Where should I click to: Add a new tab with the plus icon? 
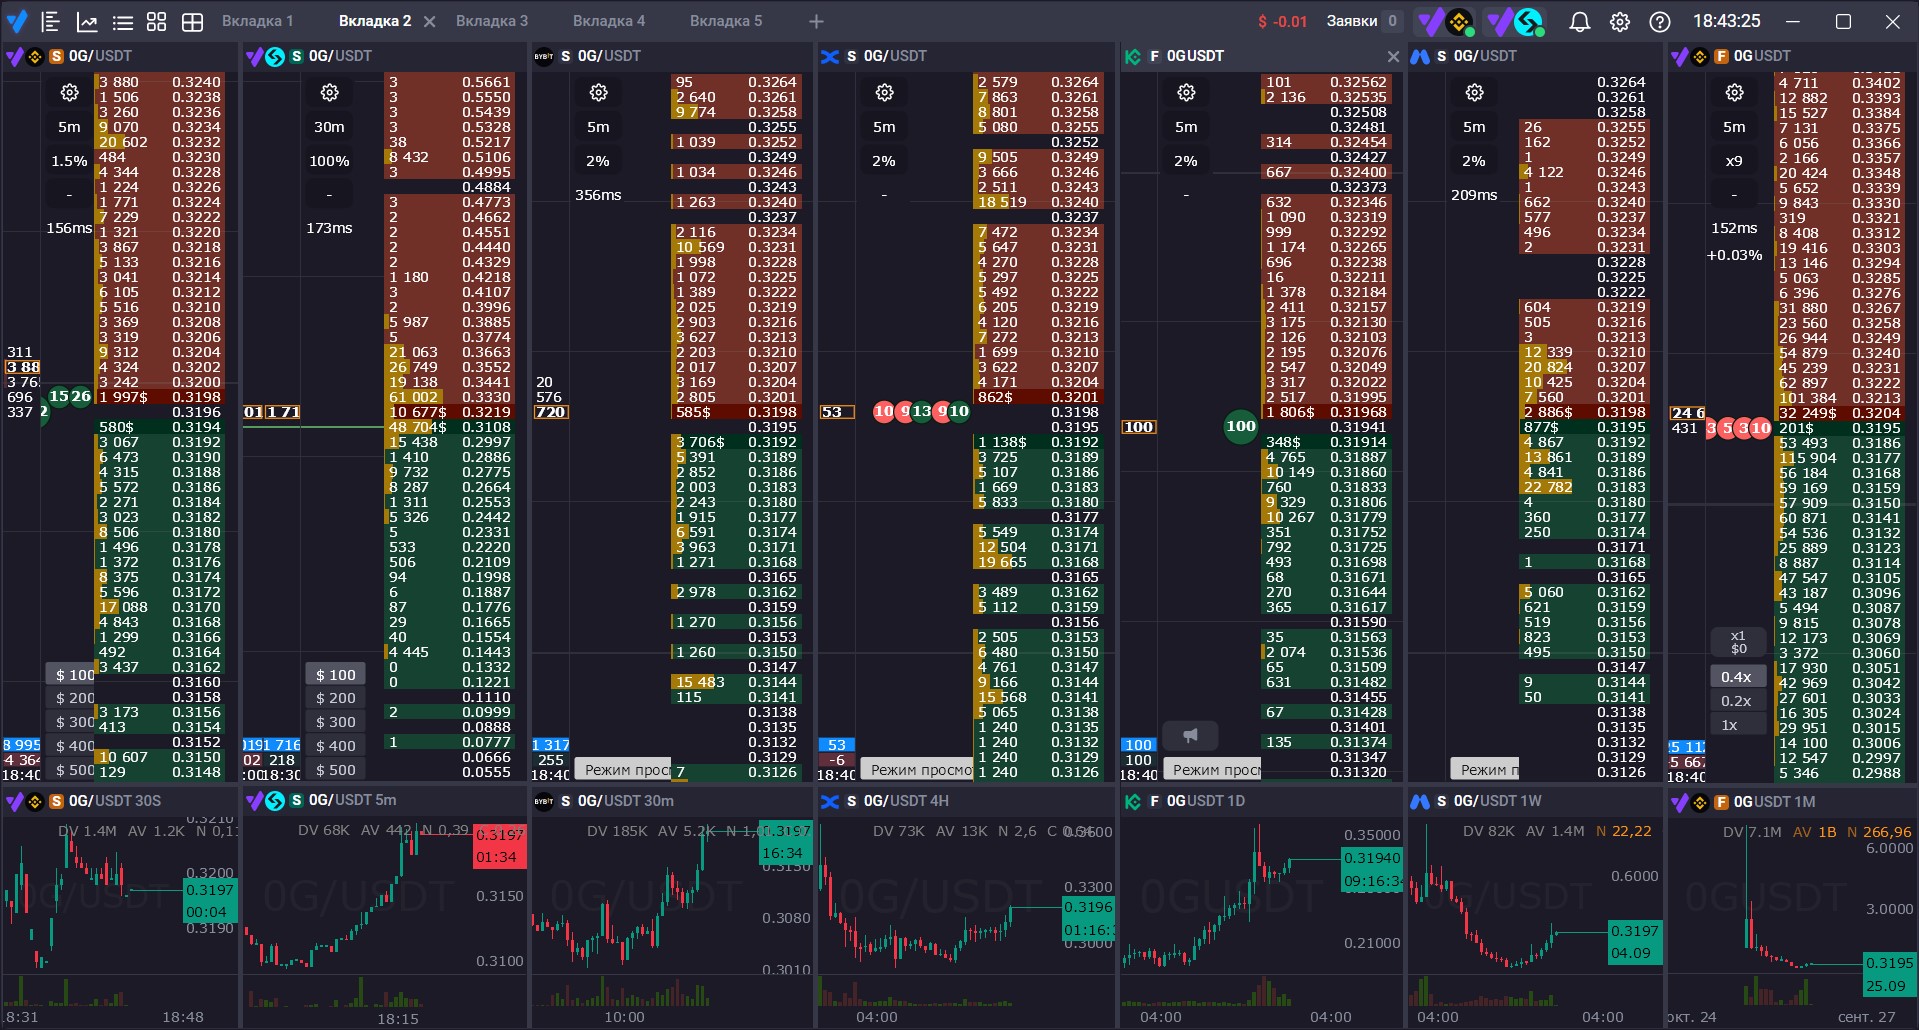tap(816, 21)
